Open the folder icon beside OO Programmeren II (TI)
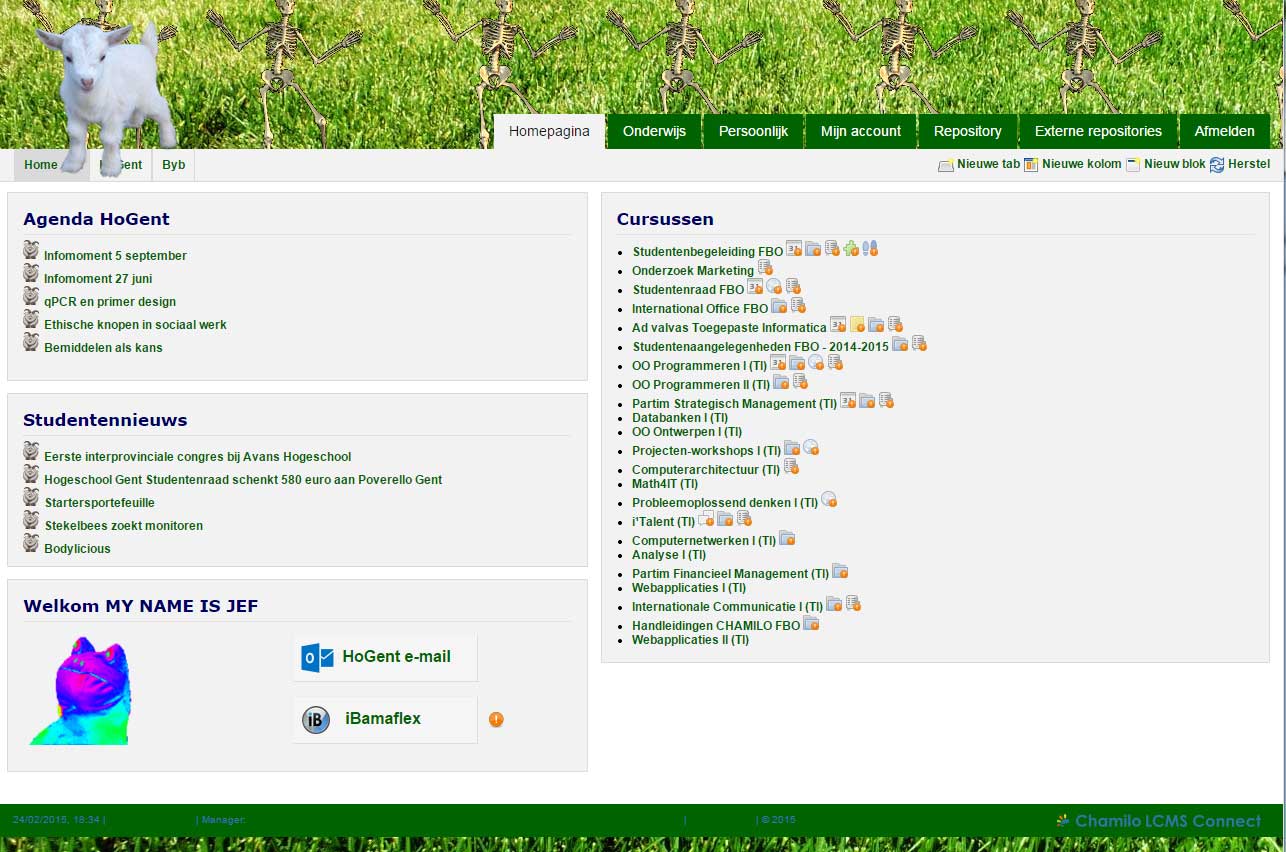Screen dimensions: 1286x852 pos(781,381)
